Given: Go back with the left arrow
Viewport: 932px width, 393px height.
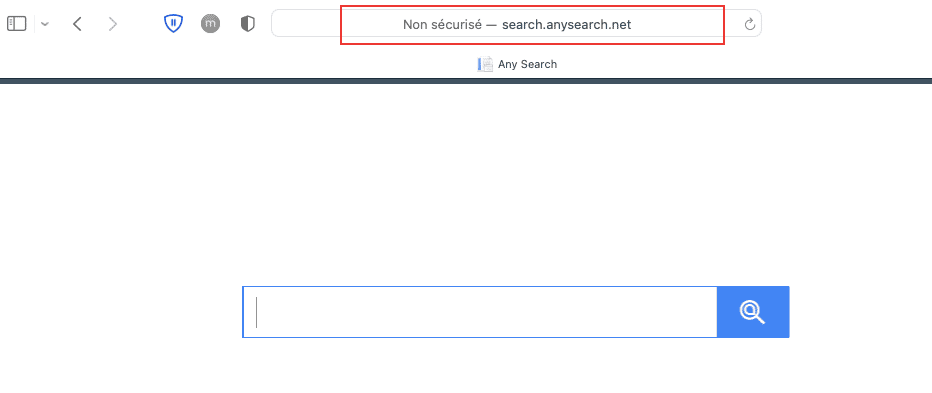Looking at the screenshot, I should tap(77, 24).
